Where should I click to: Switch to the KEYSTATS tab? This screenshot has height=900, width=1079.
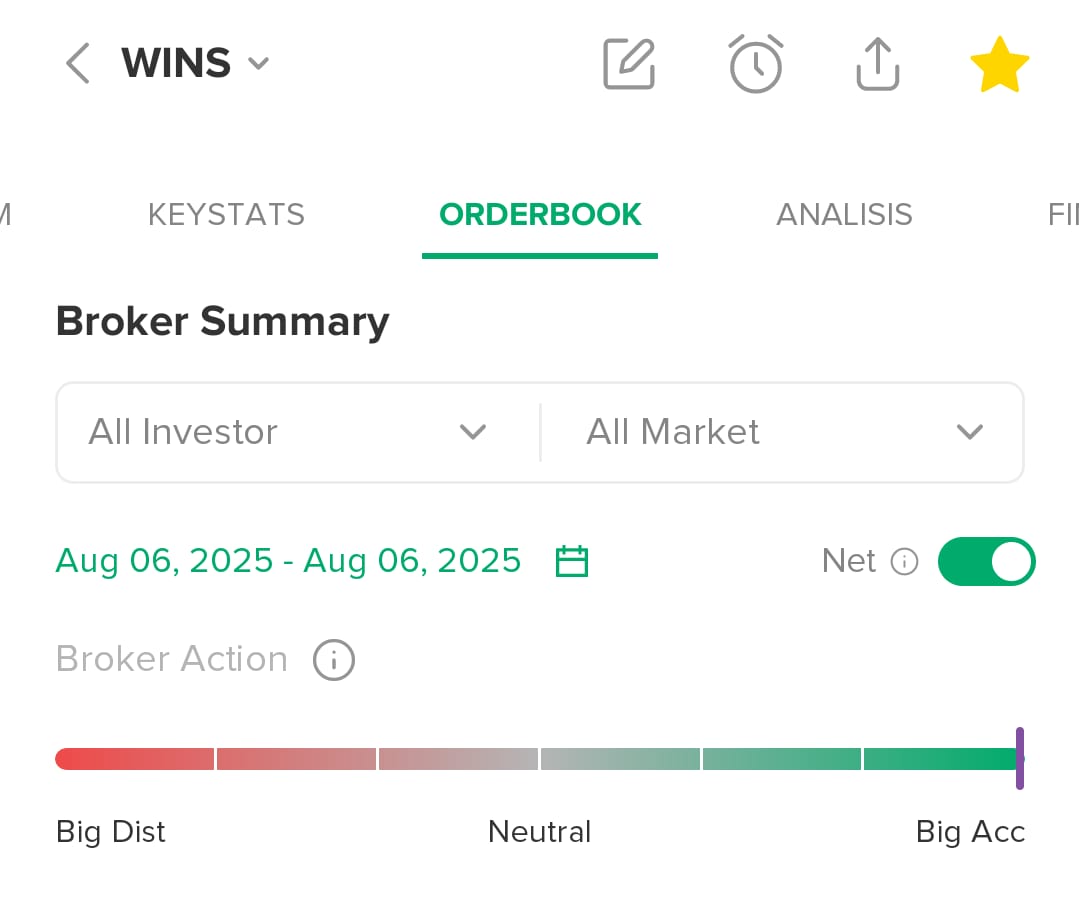[x=226, y=215]
